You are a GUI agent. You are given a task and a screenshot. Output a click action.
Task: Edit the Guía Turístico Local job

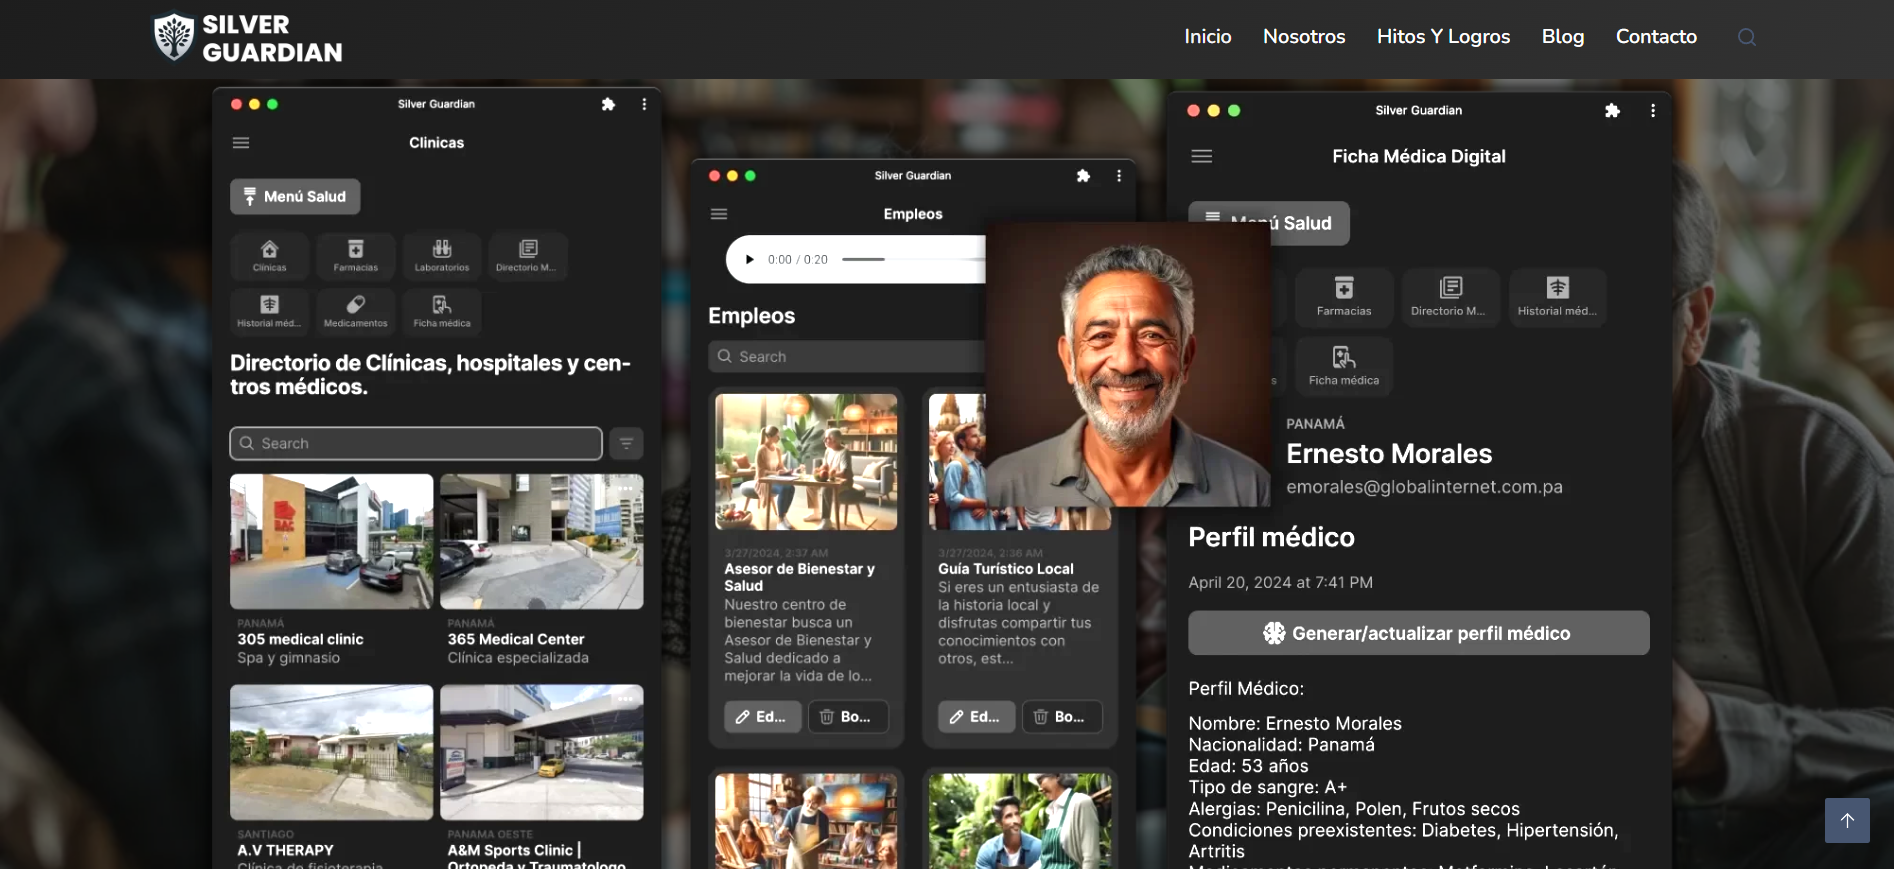976,717
